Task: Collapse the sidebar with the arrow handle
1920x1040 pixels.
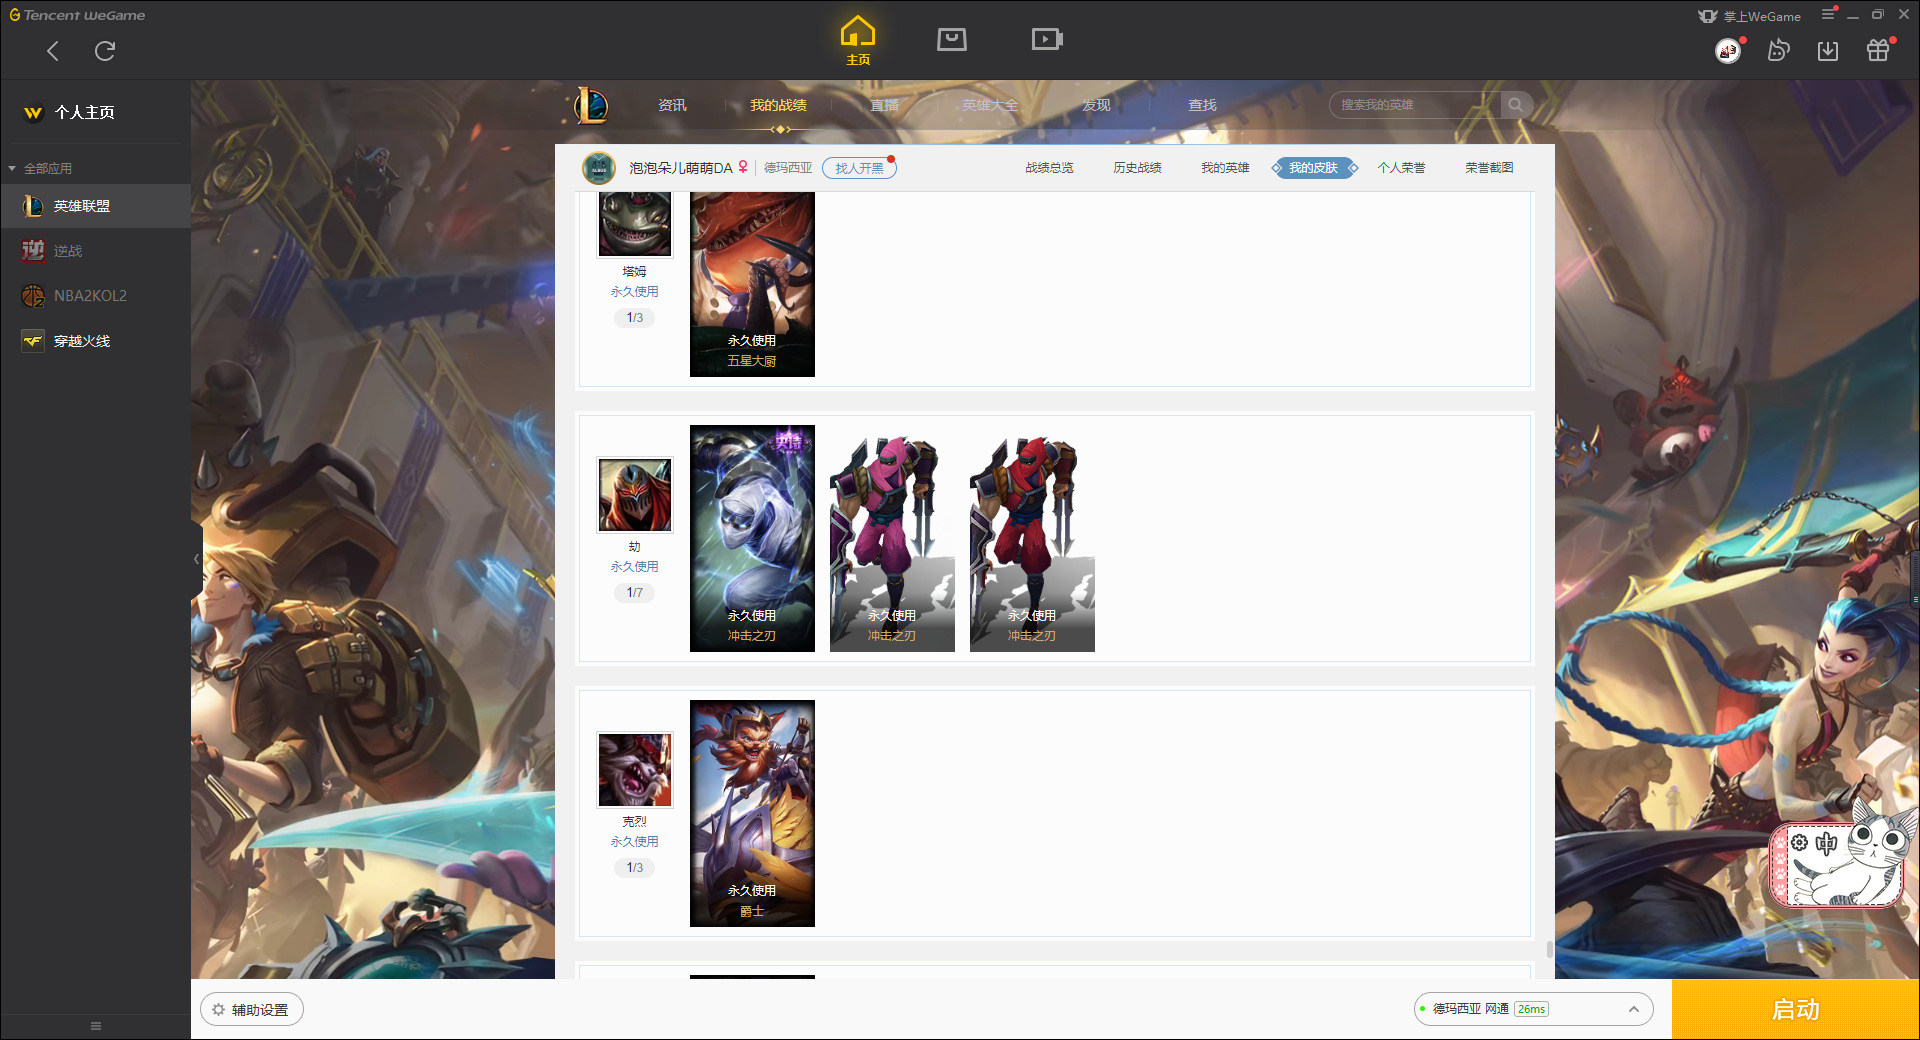Action: click(196, 559)
